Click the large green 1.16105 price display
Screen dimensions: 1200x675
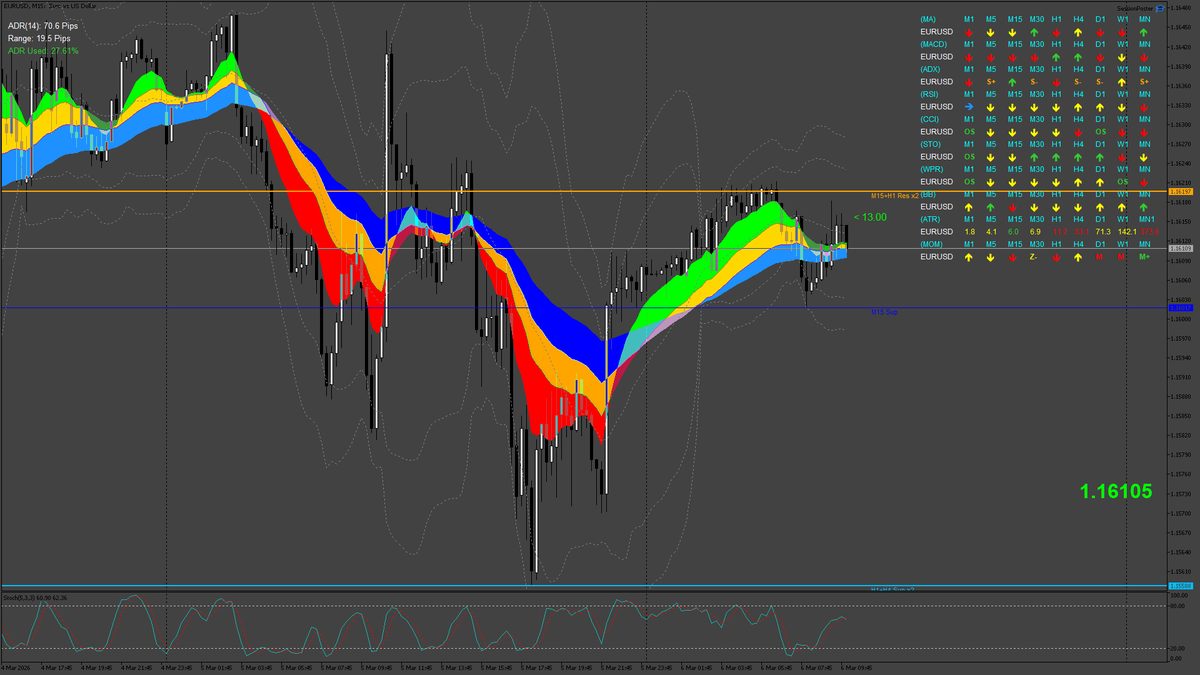pos(1116,492)
